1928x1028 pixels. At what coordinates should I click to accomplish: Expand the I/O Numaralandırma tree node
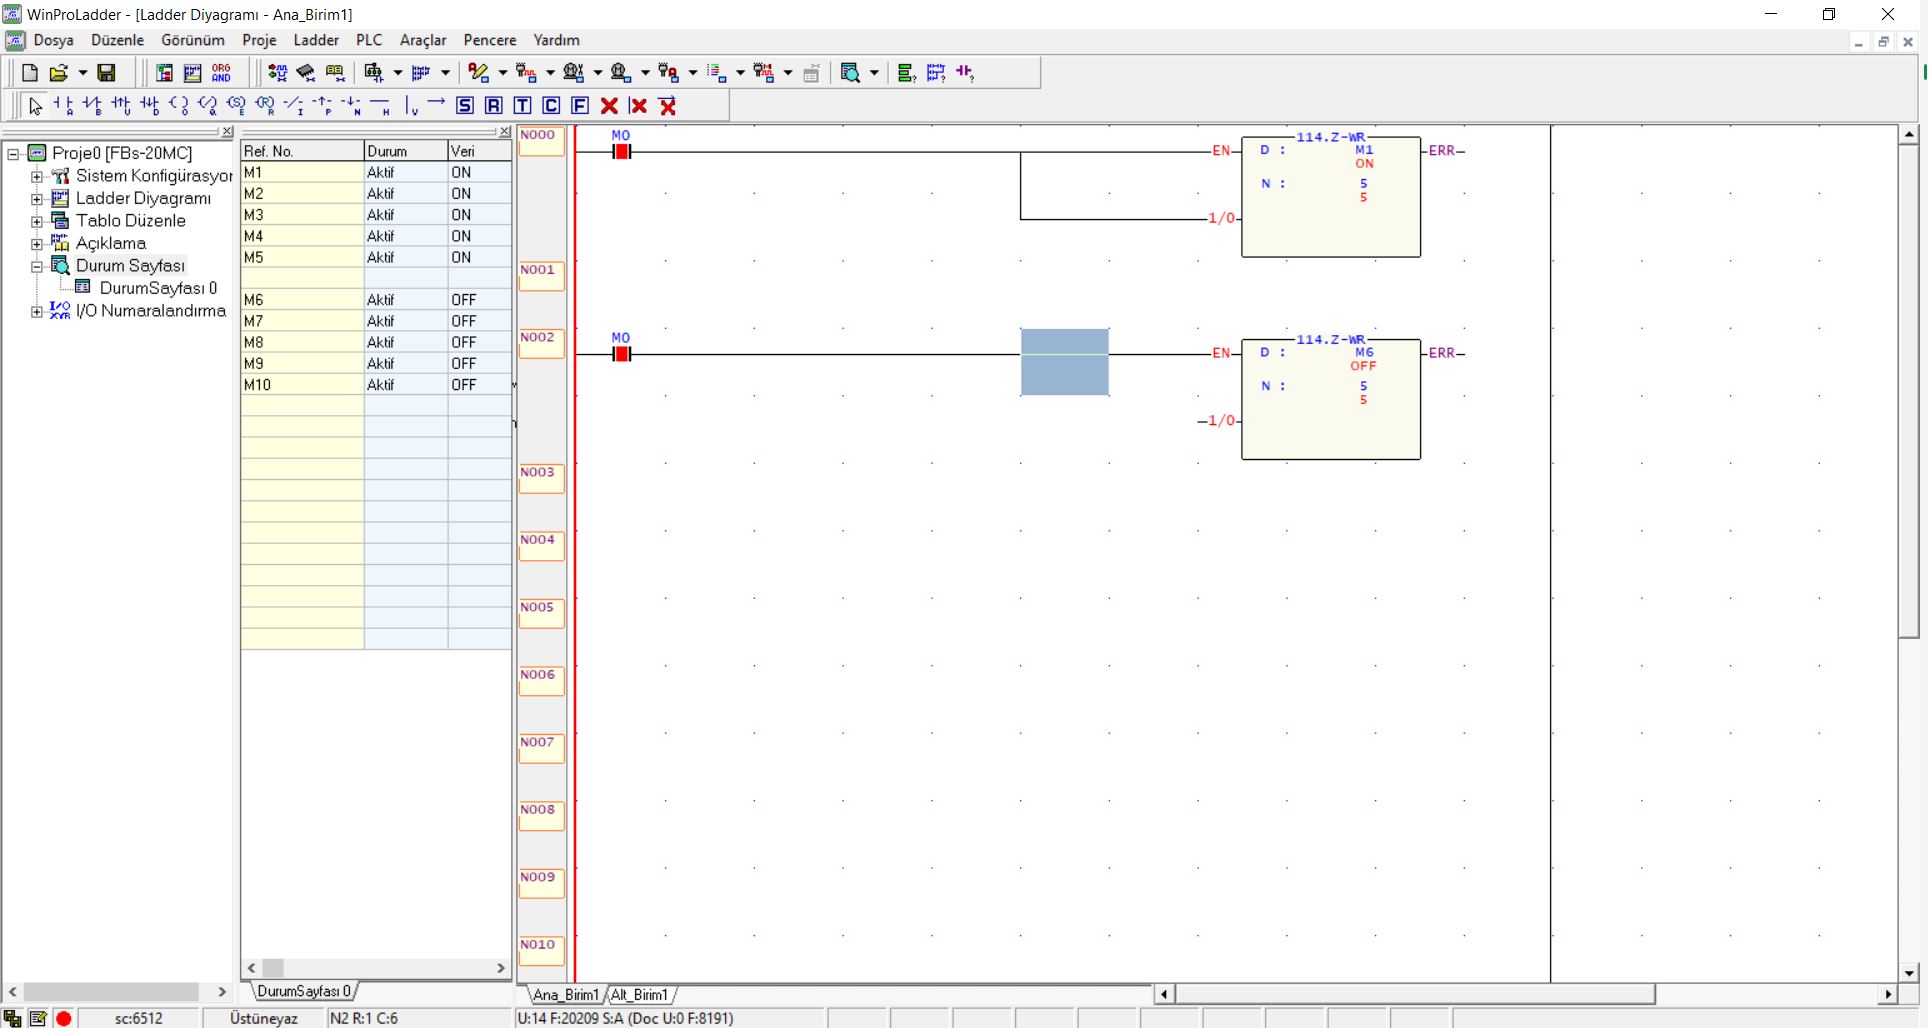[x=37, y=311]
